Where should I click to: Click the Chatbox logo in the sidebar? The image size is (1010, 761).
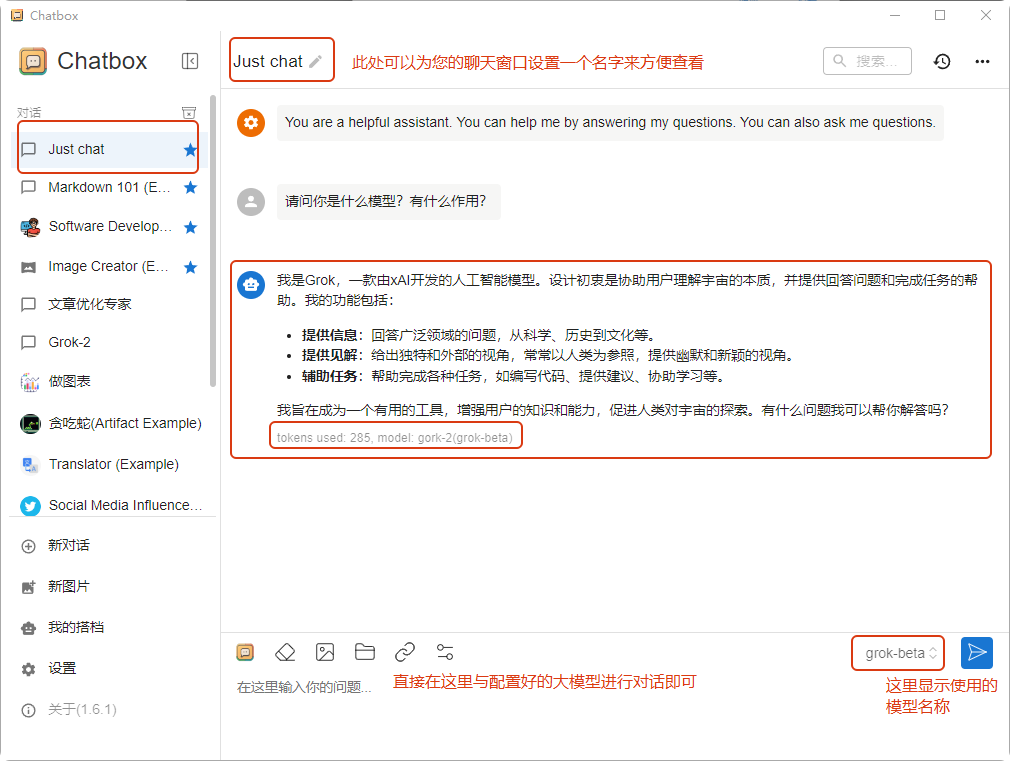(33, 61)
